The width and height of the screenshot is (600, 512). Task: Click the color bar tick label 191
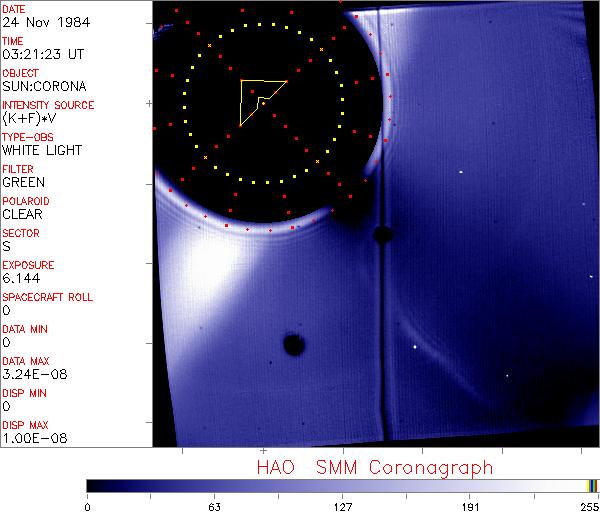coord(470,506)
